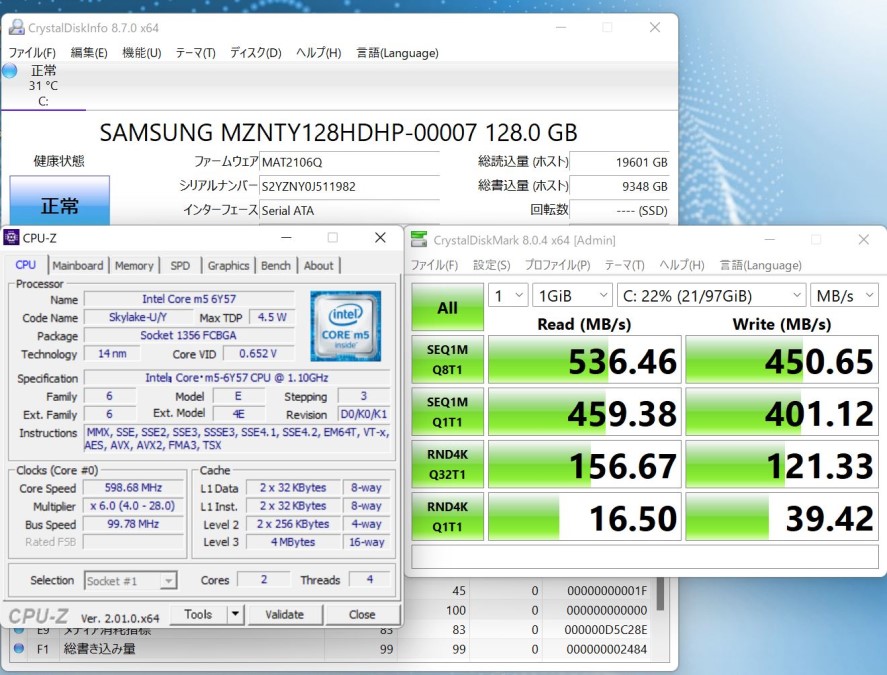Open ヘルプ(H) menu in CrystalDiskInfo
The image size is (887, 675).
pyautogui.click(x=318, y=53)
